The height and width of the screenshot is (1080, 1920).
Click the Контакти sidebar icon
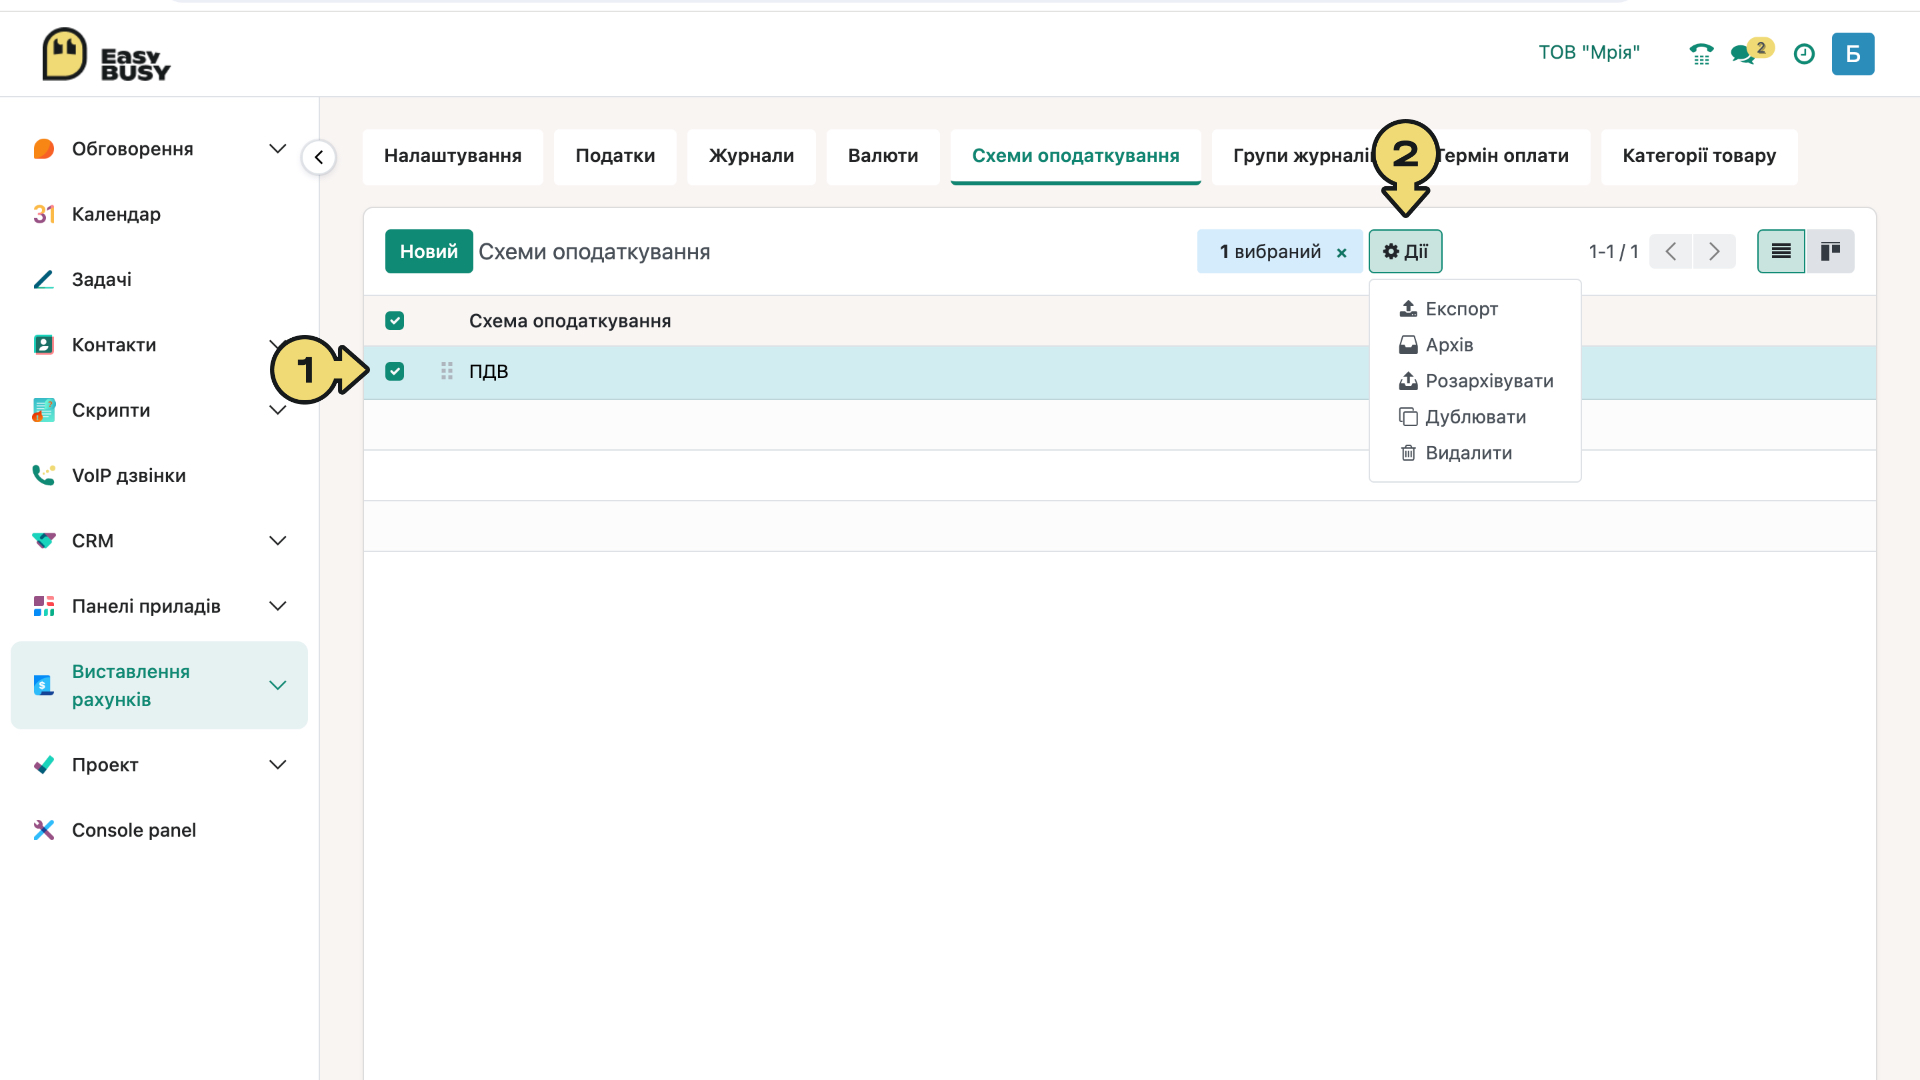click(x=43, y=345)
